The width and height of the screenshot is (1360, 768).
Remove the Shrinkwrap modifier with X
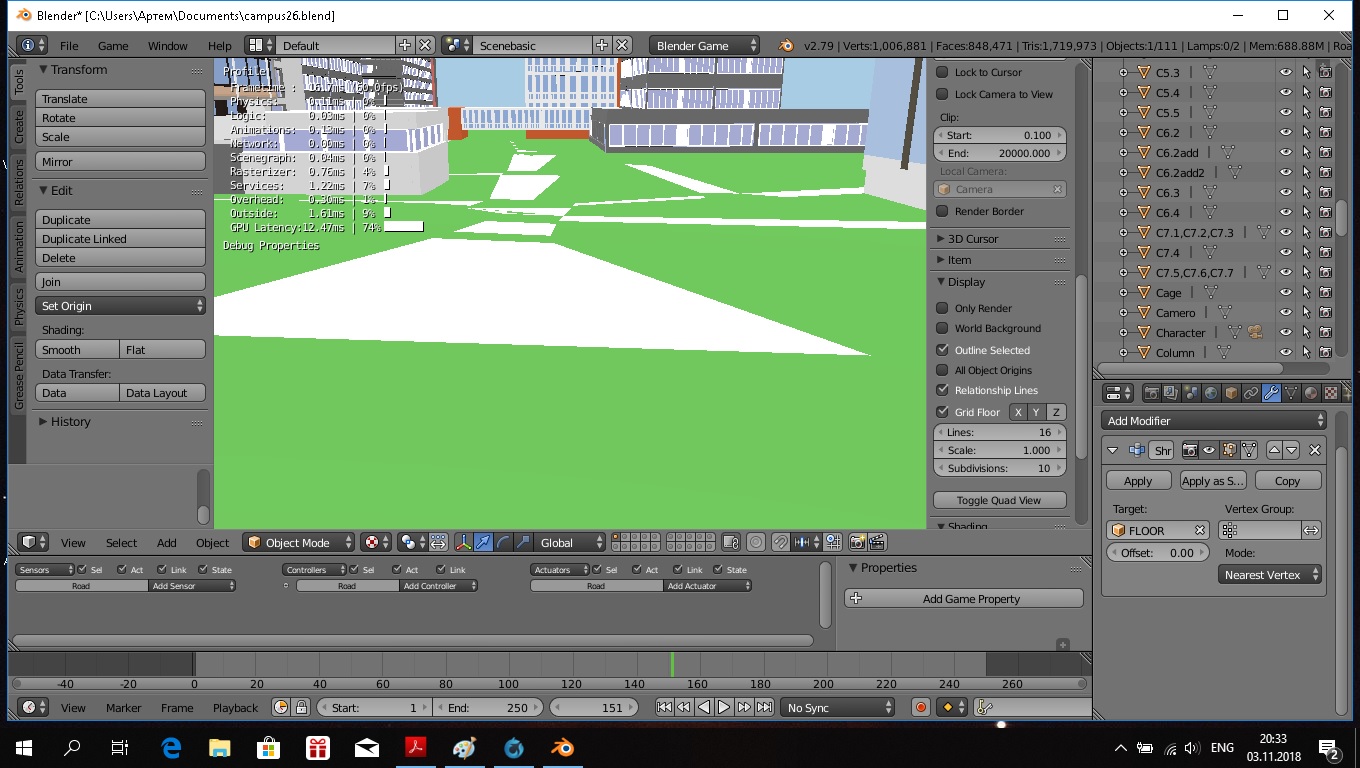tap(1315, 450)
